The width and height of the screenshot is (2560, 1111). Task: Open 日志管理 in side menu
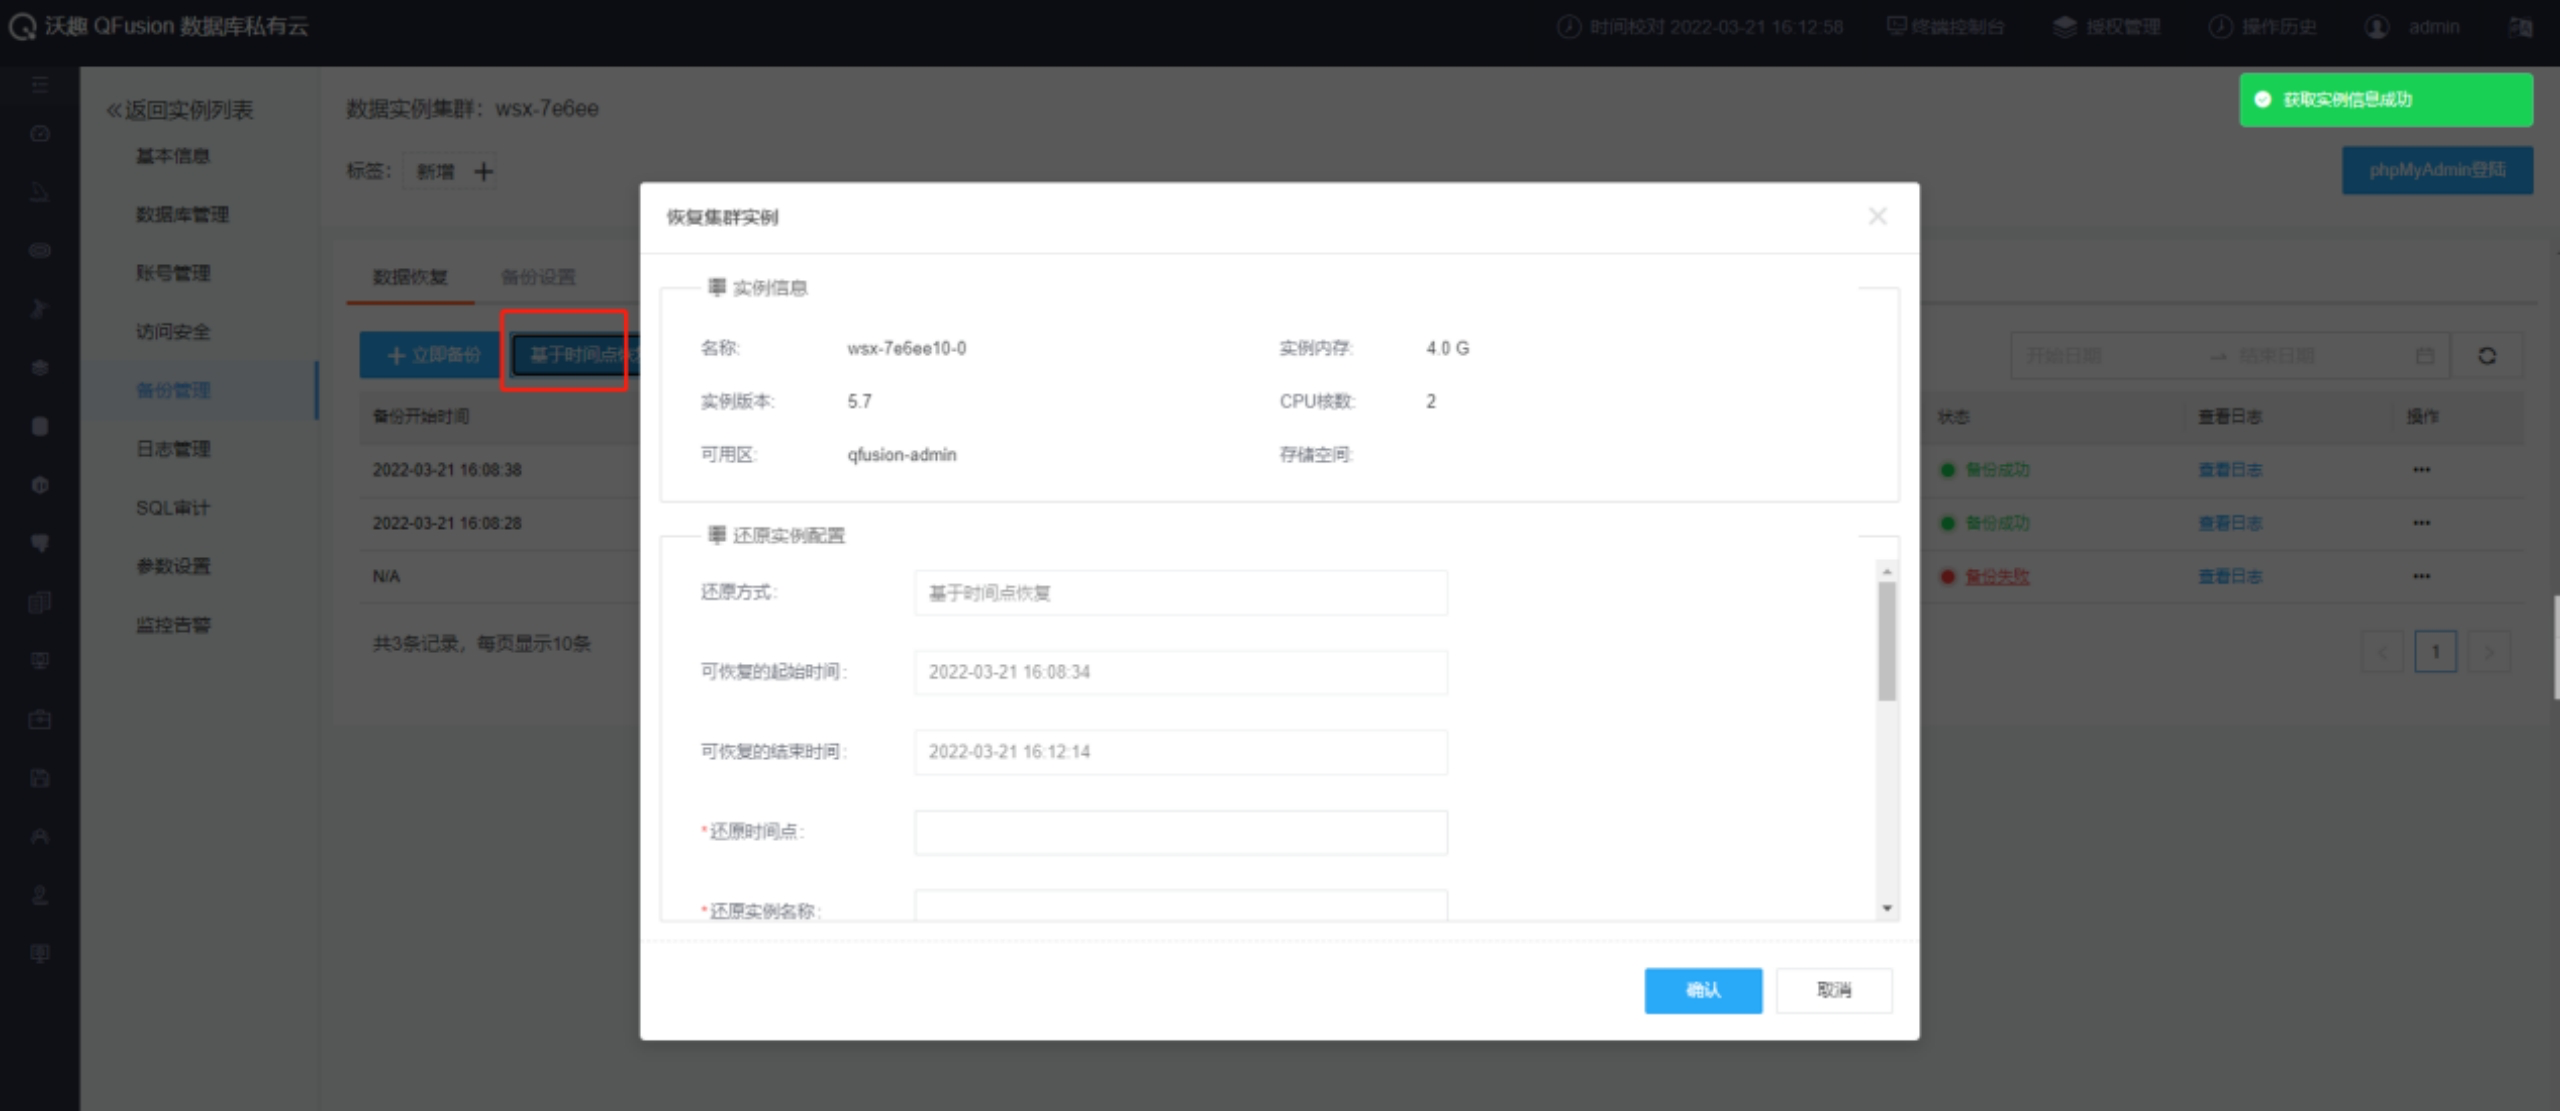pos(173,449)
